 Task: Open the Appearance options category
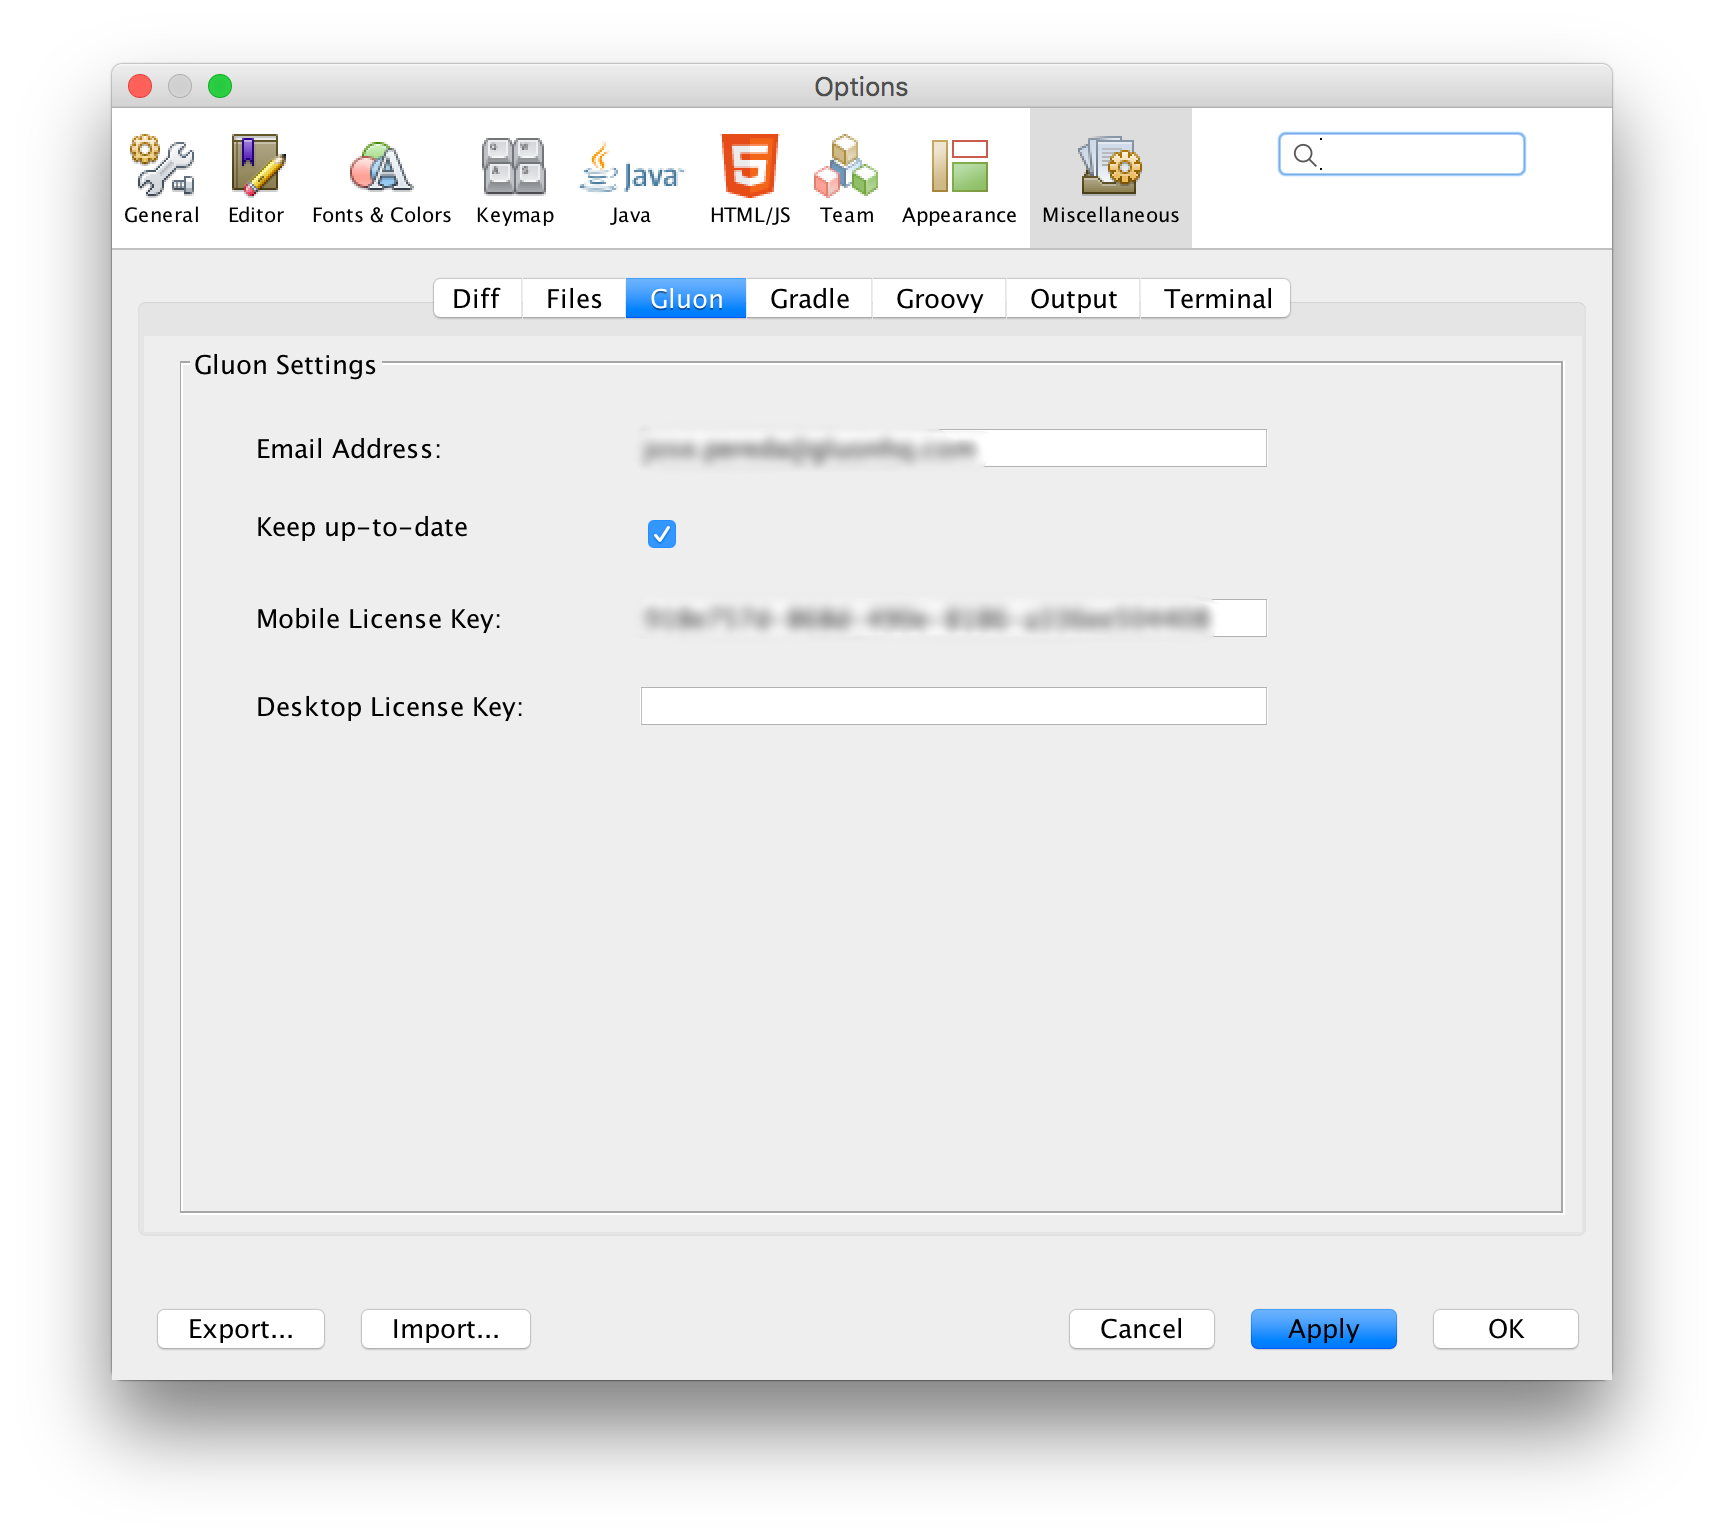coord(959,179)
